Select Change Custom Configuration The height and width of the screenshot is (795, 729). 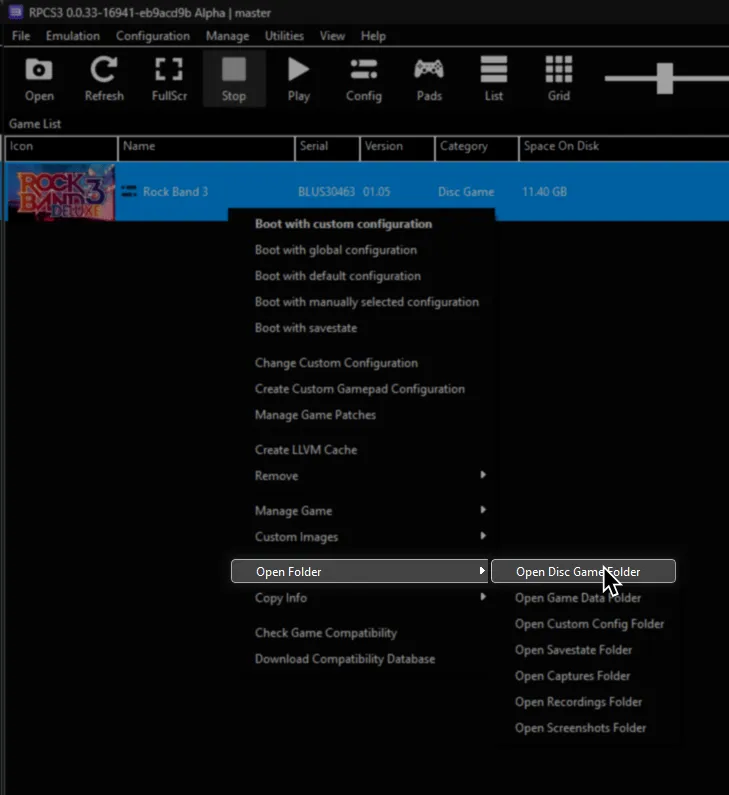(x=362, y=363)
